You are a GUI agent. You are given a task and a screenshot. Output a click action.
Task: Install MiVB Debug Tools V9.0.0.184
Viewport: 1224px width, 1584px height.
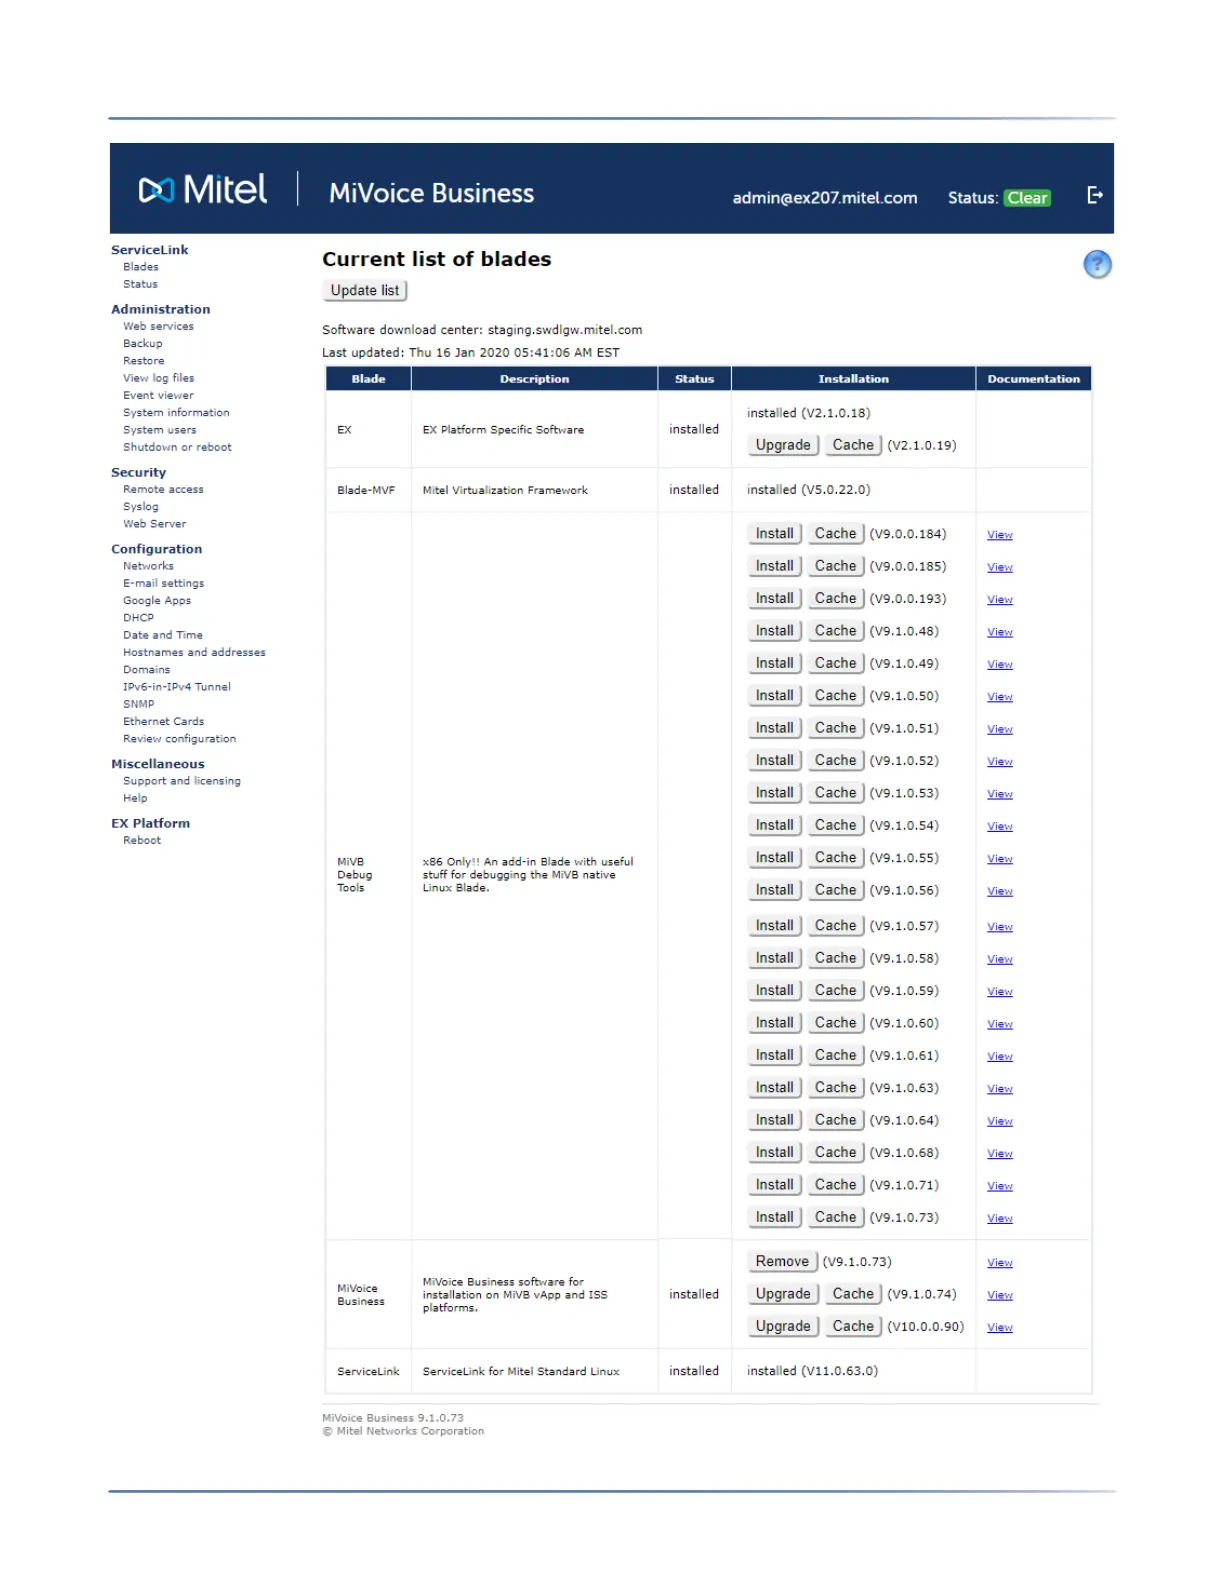(x=774, y=534)
